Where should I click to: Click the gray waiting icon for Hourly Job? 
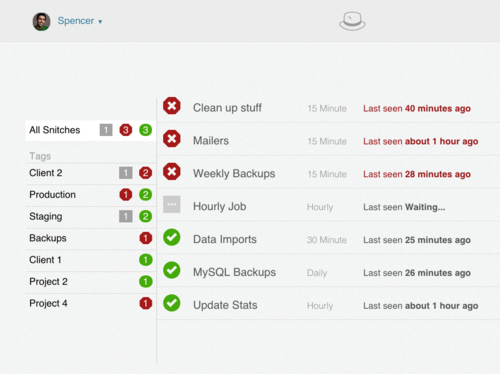click(x=172, y=204)
